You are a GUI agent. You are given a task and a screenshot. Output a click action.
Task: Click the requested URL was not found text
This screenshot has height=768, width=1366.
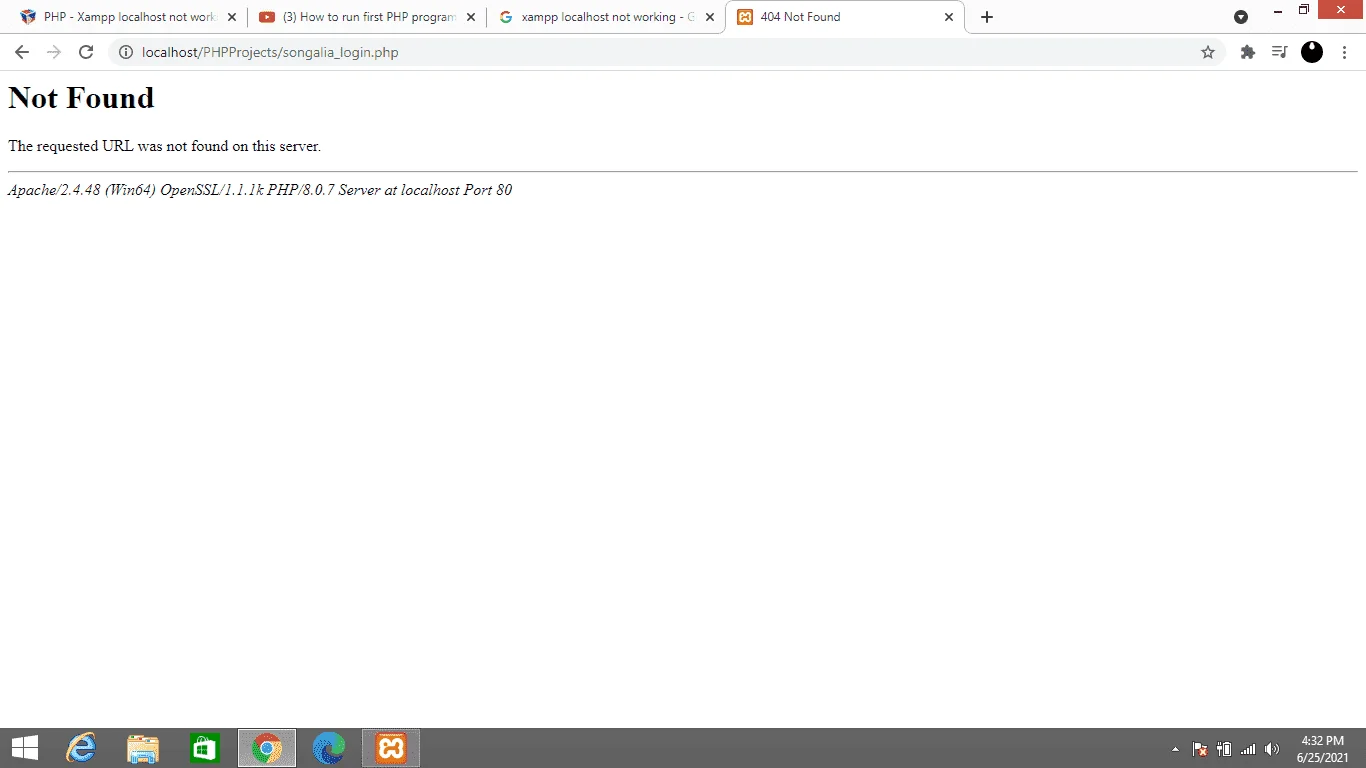point(164,146)
